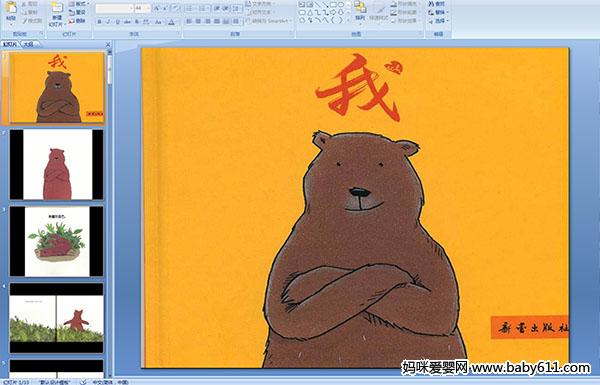600x385 pixels.
Task: Click Convert to SmartArt button
Action: pos(268,21)
